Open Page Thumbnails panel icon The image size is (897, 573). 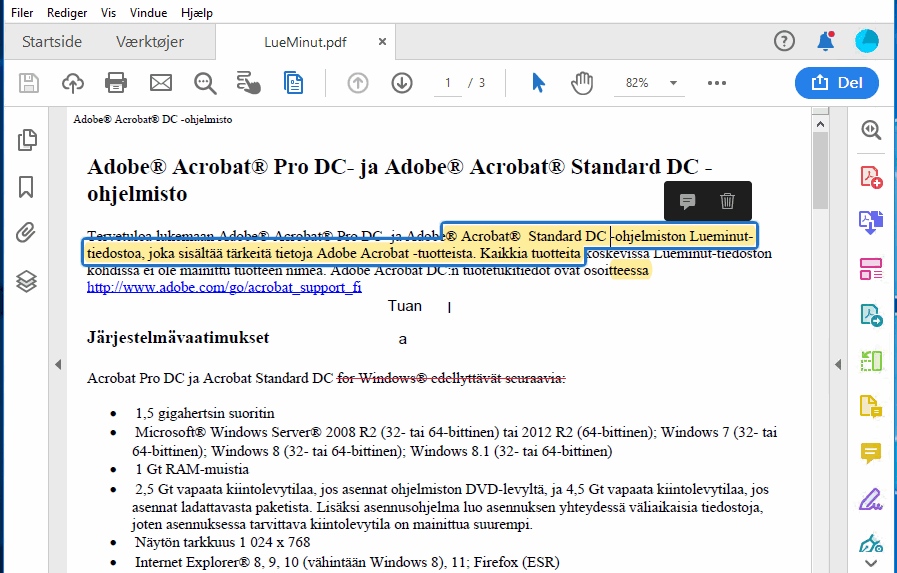[27, 140]
